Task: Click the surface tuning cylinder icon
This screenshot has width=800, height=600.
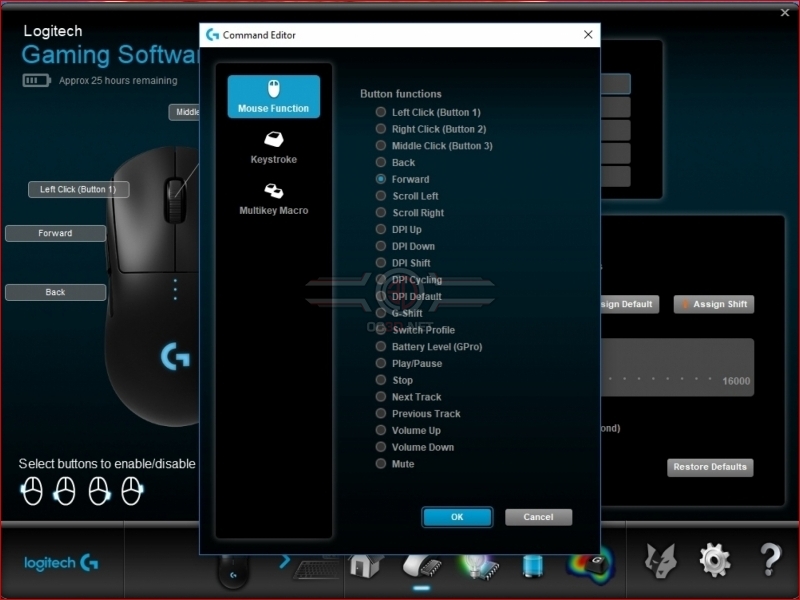Action: pos(530,566)
